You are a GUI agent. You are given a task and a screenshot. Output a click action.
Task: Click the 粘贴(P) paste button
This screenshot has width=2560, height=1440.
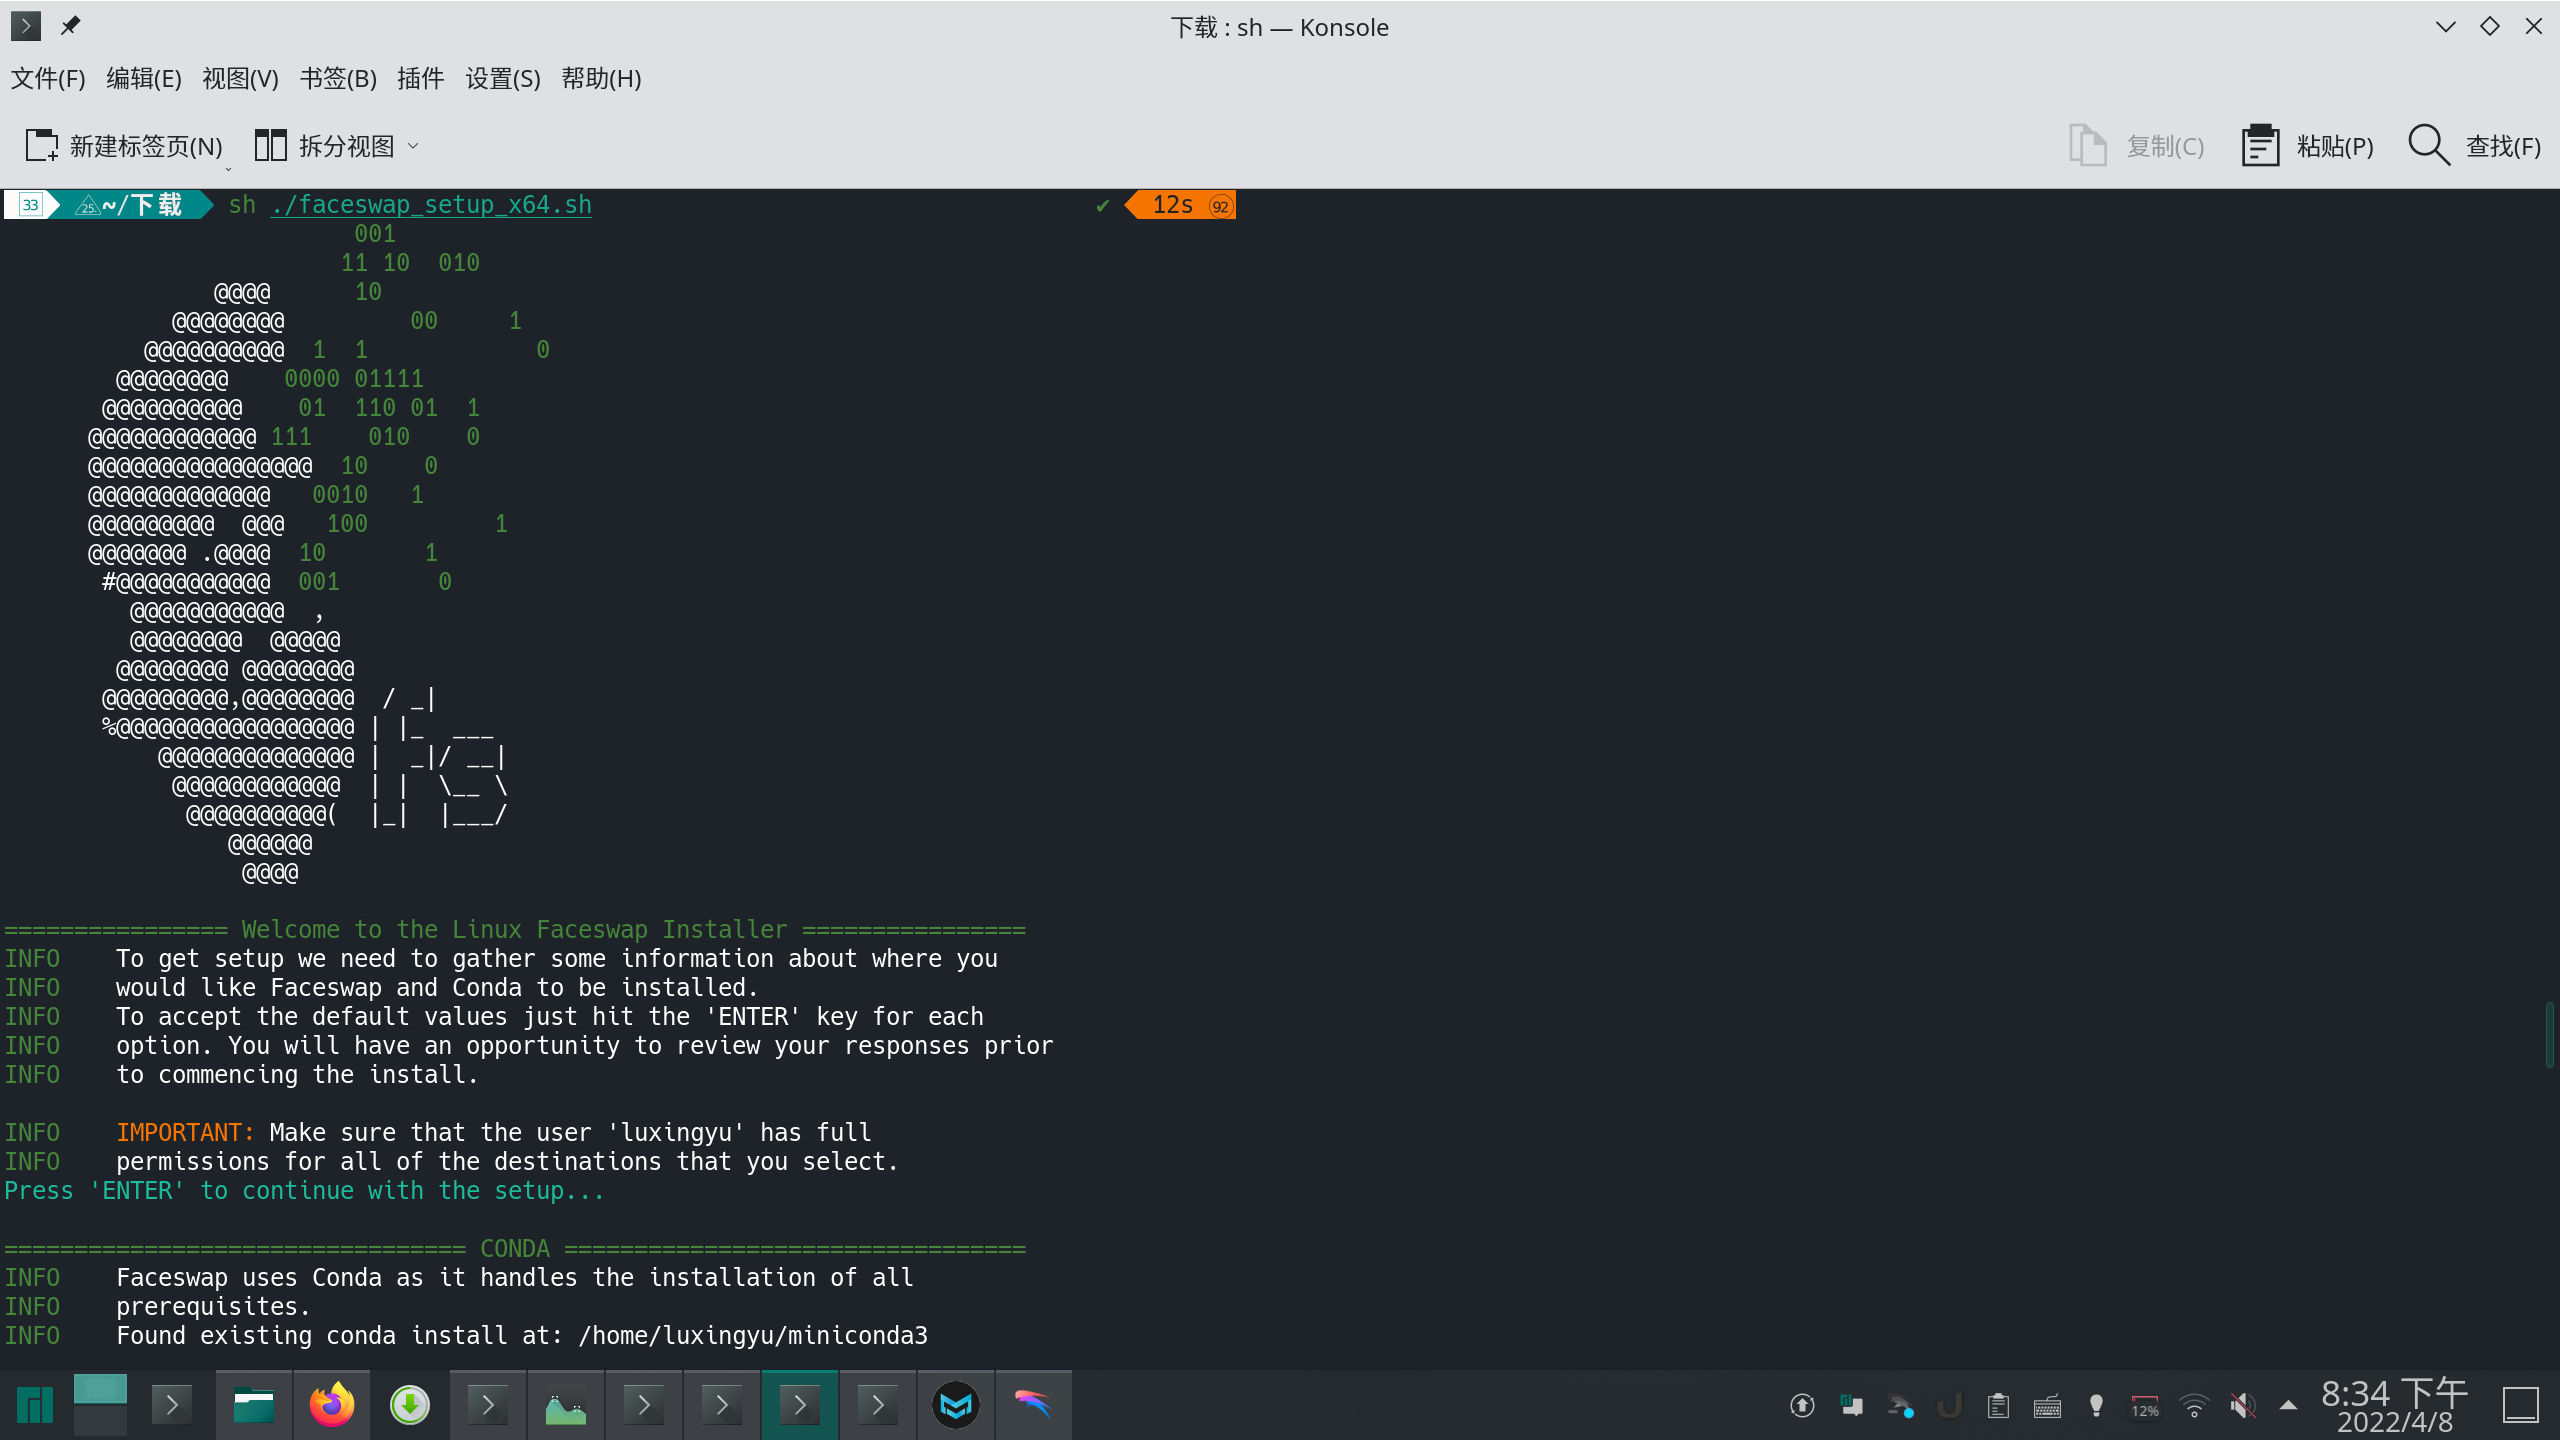[x=2307, y=146]
